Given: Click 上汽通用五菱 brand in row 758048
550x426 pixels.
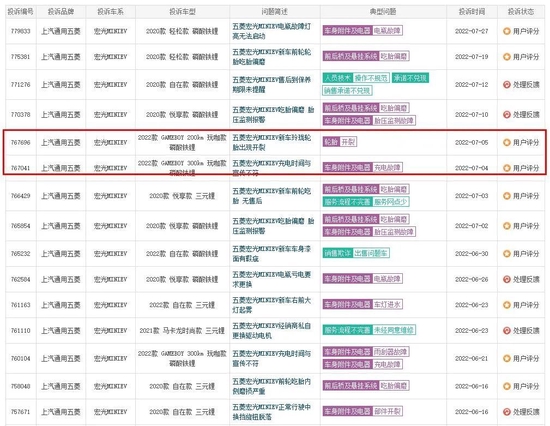Looking at the screenshot, I should coord(61,386).
